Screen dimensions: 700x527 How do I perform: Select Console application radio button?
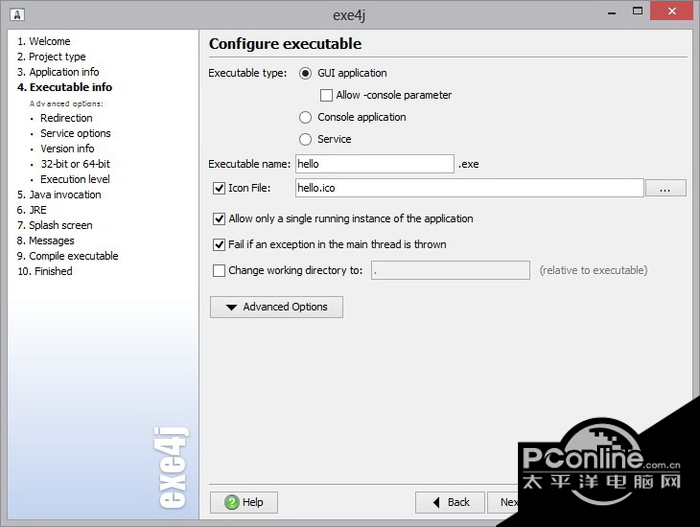coord(305,117)
